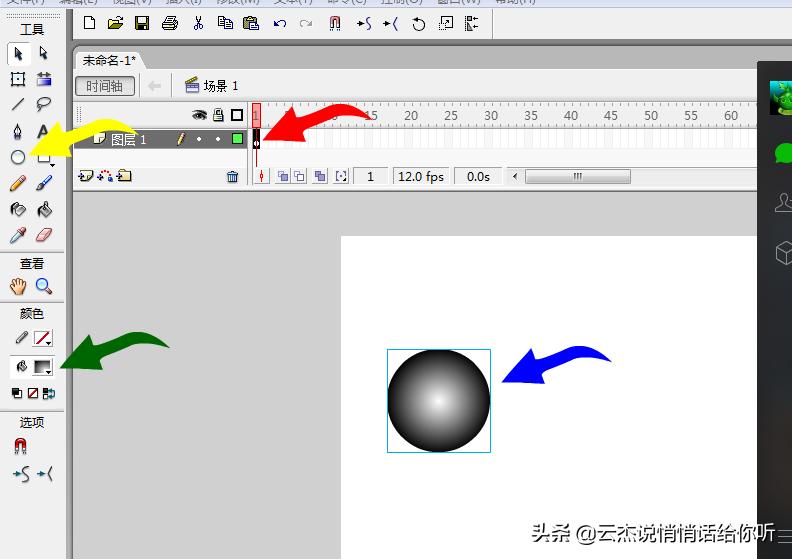Click the Open file toolbar icon
The height and width of the screenshot is (559, 792).
coord(116,23)
